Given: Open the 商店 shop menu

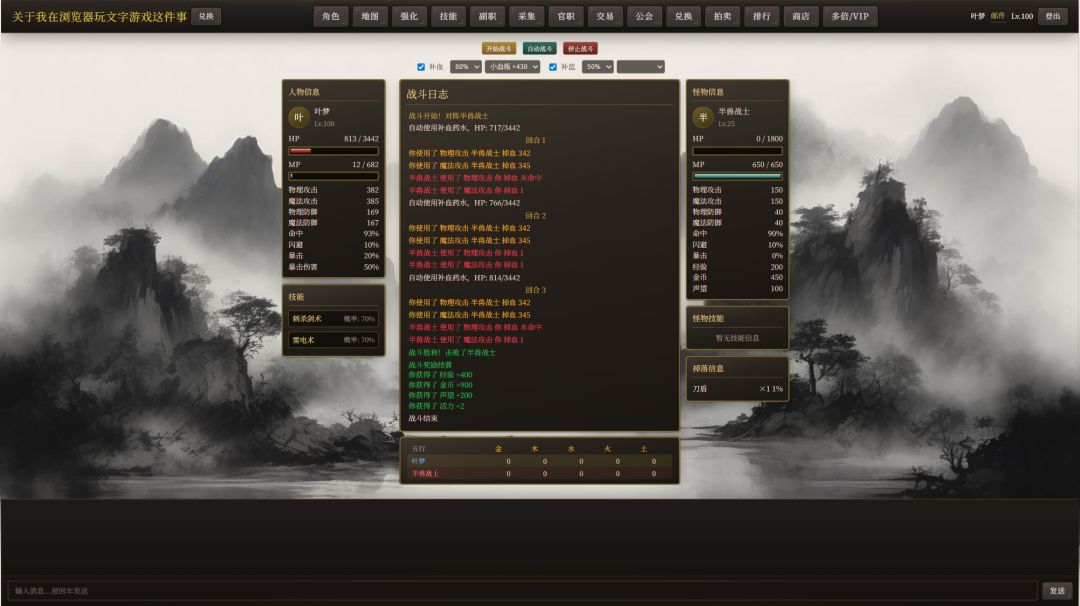Looking at the screenshot, I should [x=801, y=16].
